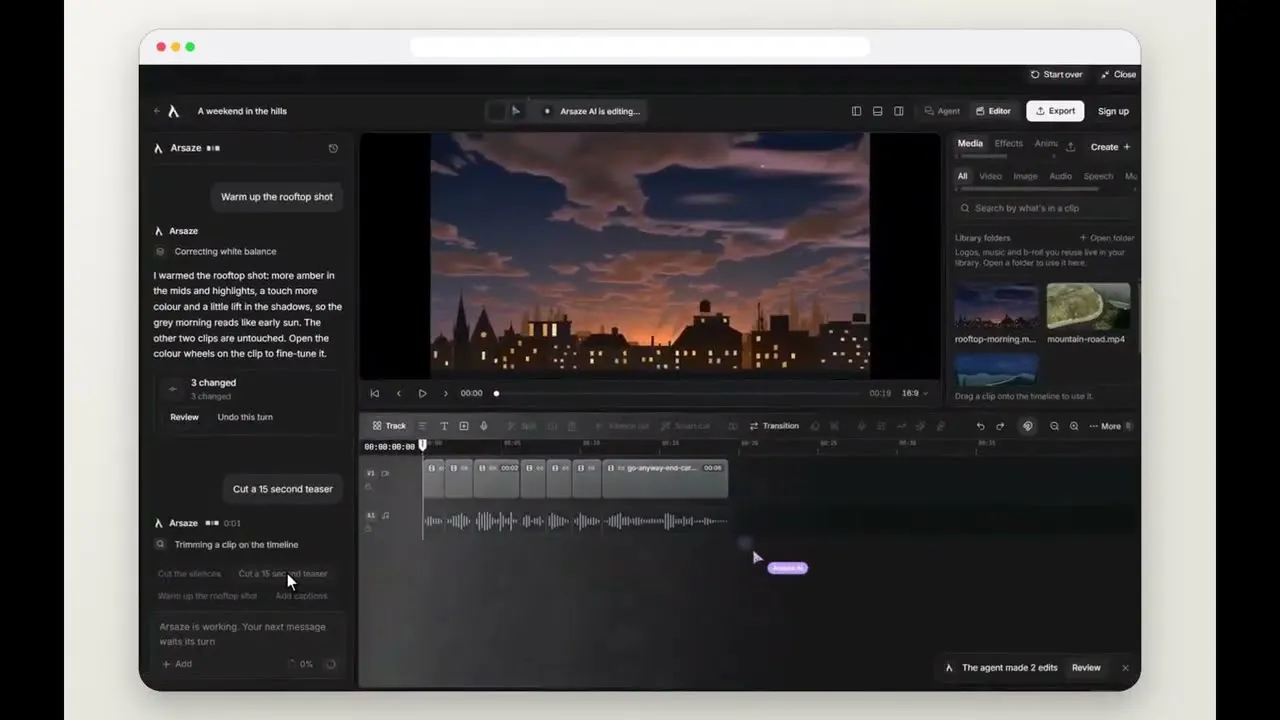Open the More menu in timeline toolbar

click(x=1105, y=426)
